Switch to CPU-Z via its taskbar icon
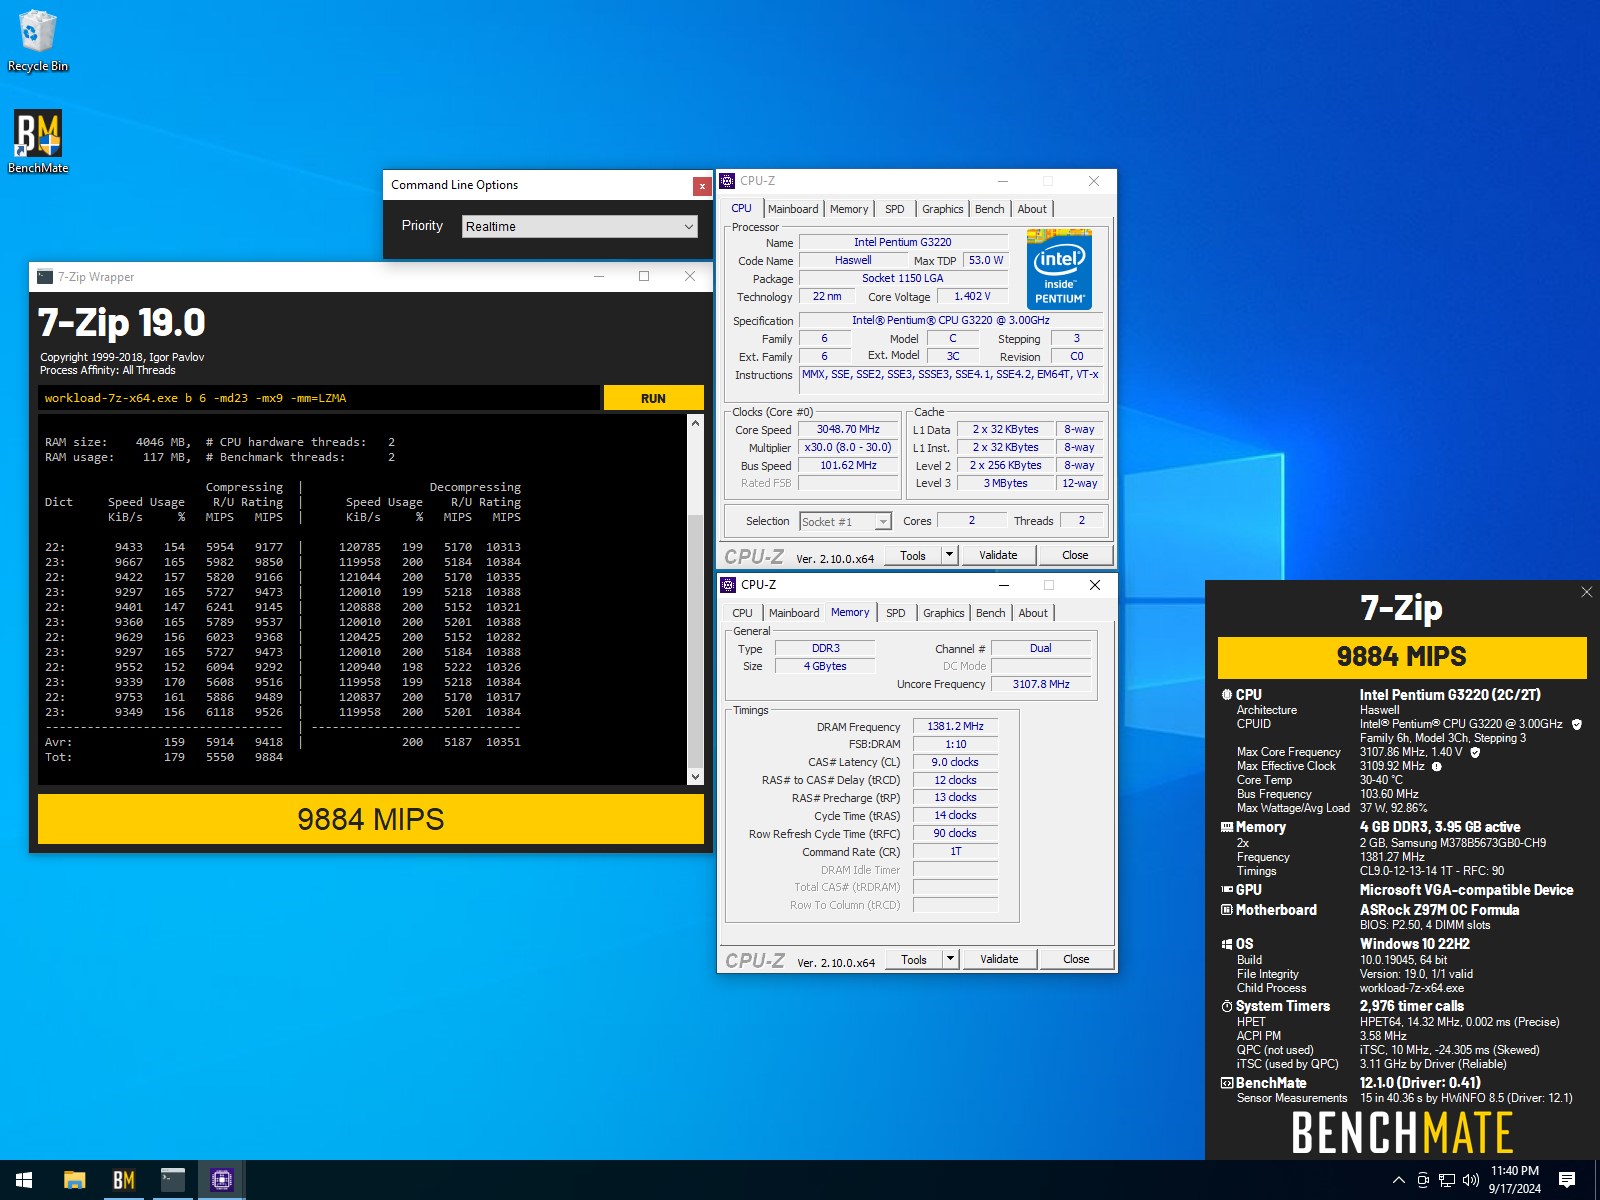 (221, 1180)
